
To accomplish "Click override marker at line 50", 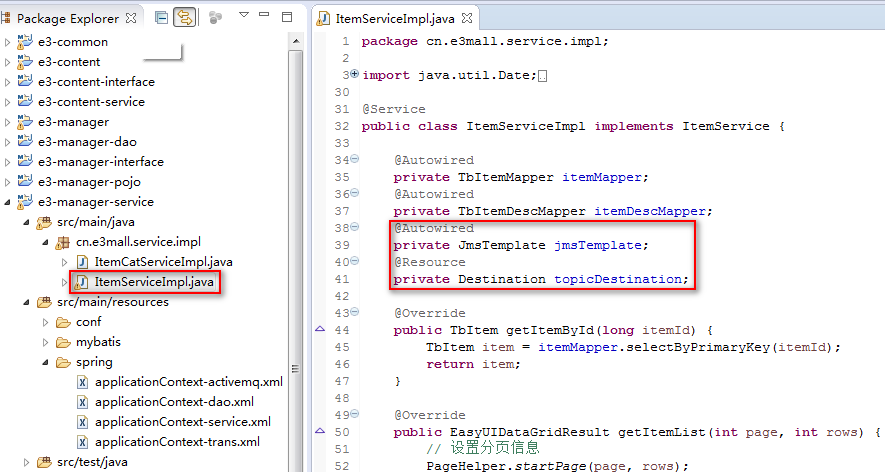I will [x=319, y=431].
